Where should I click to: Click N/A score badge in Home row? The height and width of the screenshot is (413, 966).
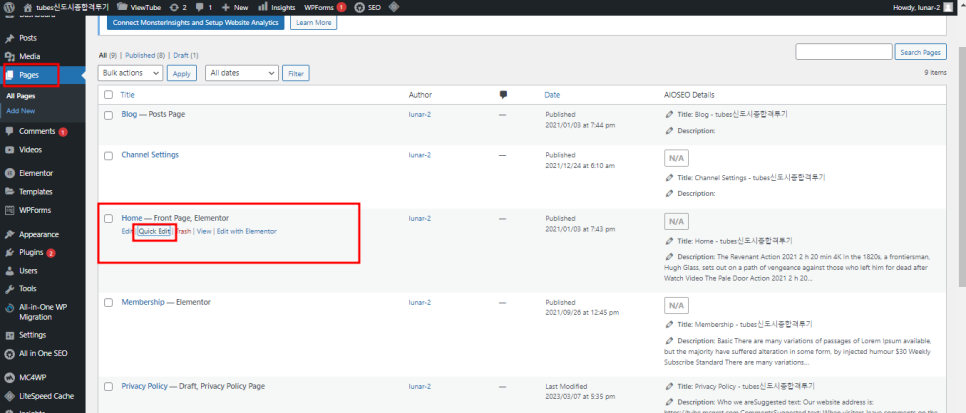click(676, 221)
